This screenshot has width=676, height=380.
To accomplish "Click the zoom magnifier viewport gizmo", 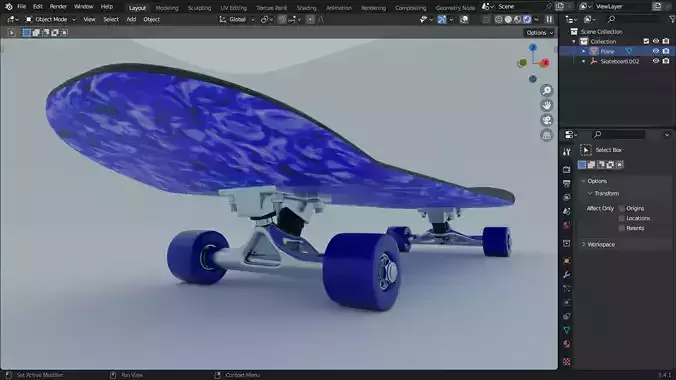I will 547,90.
